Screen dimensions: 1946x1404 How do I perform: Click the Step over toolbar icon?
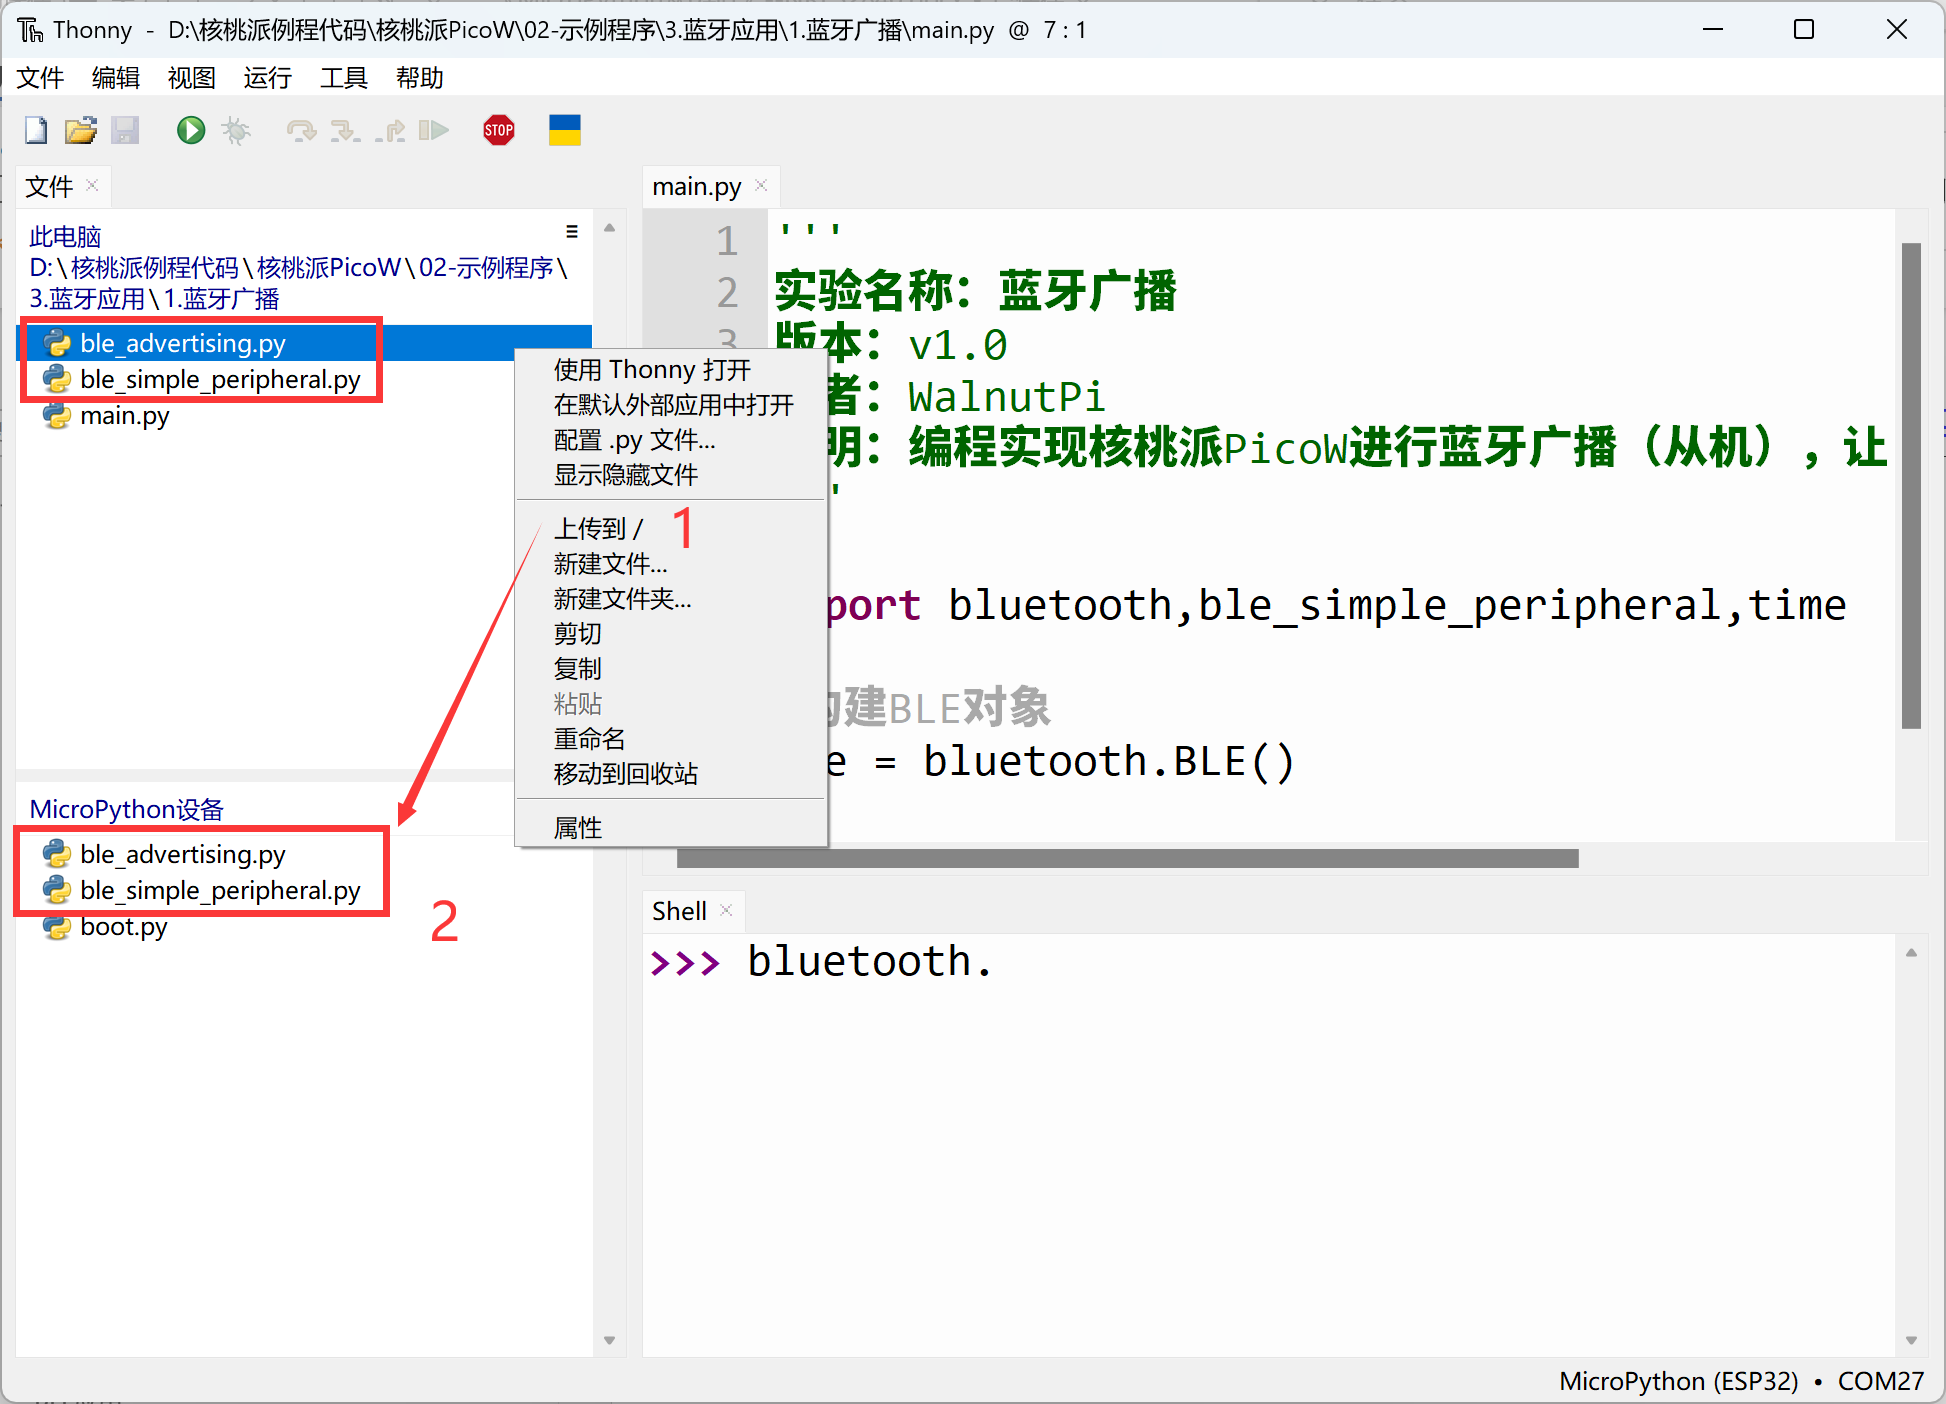tap(300, 130)
